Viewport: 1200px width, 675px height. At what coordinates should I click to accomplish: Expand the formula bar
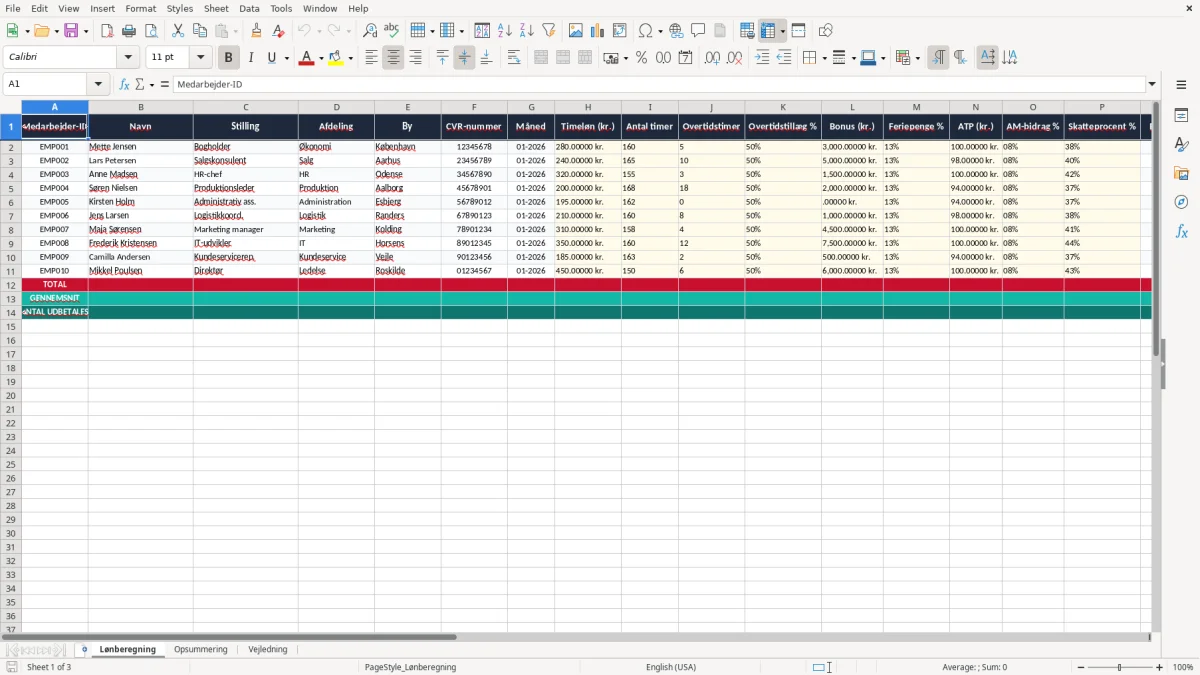(x=1152, y=85)
